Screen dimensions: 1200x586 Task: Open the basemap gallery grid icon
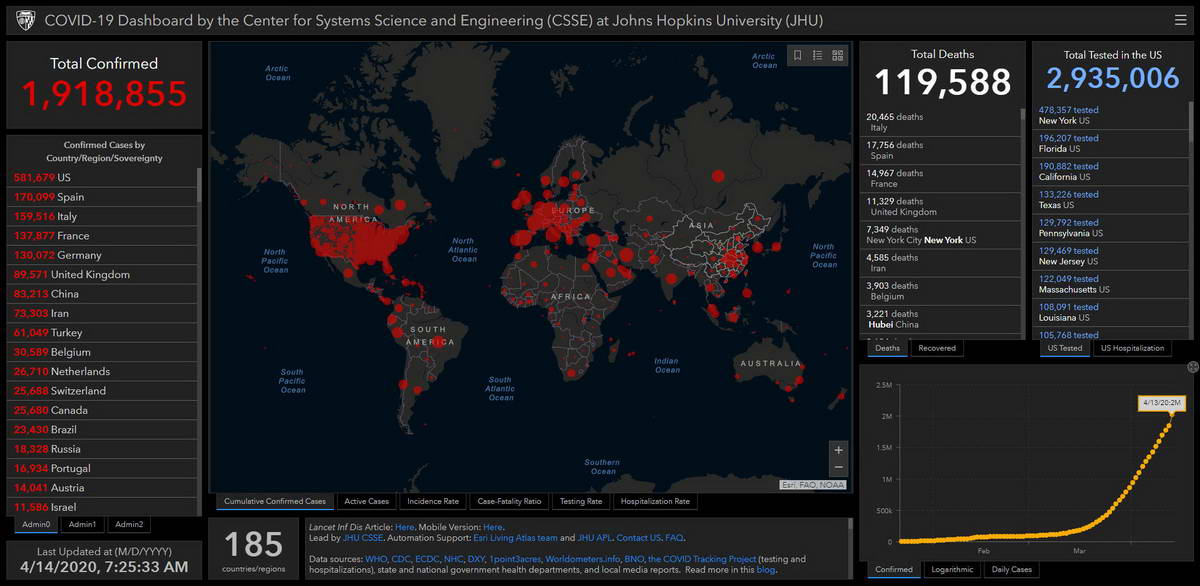click(838, 56)
